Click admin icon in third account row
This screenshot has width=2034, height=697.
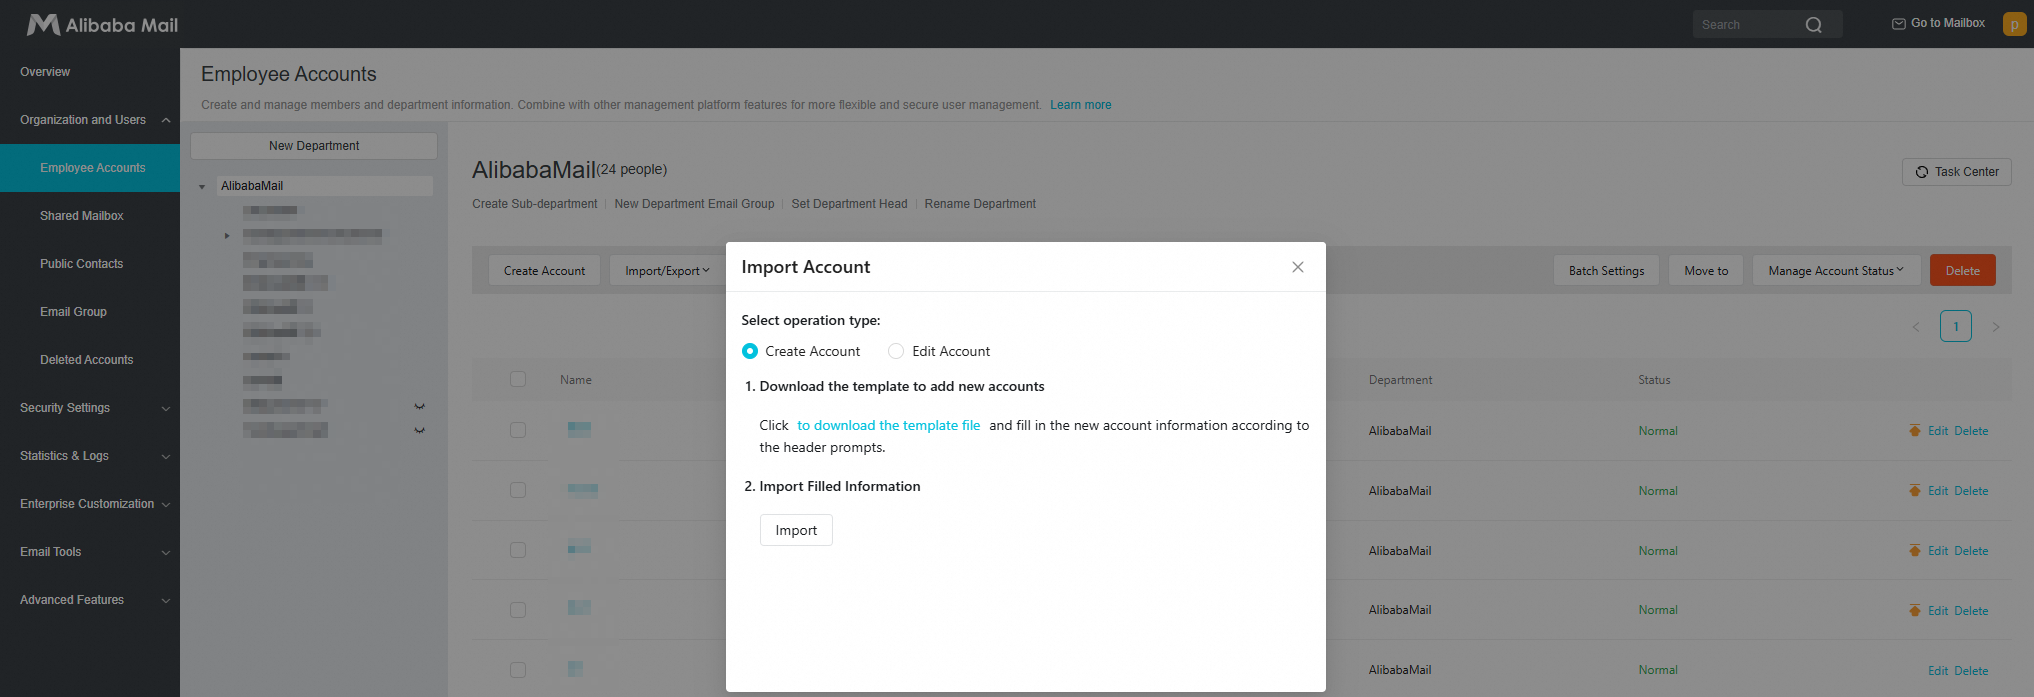coord(1915,551)
